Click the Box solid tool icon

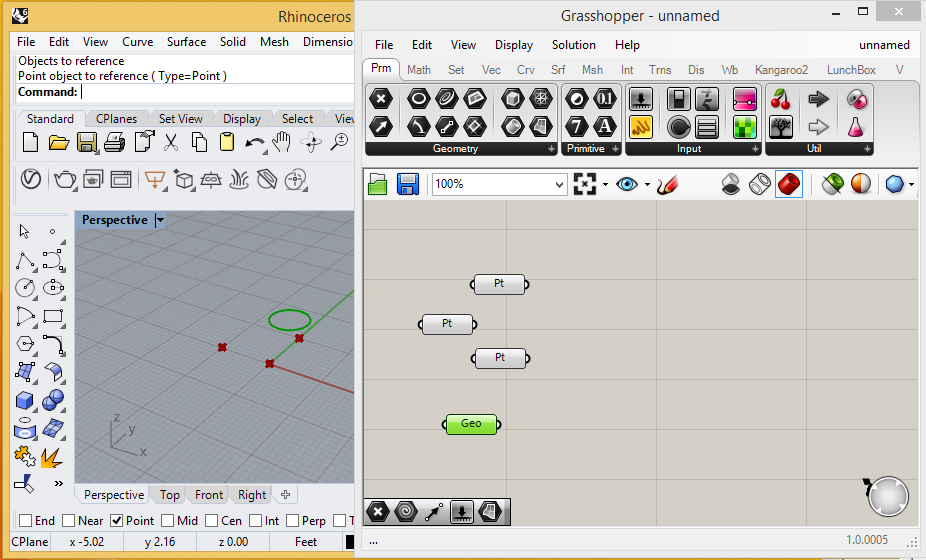(x=24, y=401)
